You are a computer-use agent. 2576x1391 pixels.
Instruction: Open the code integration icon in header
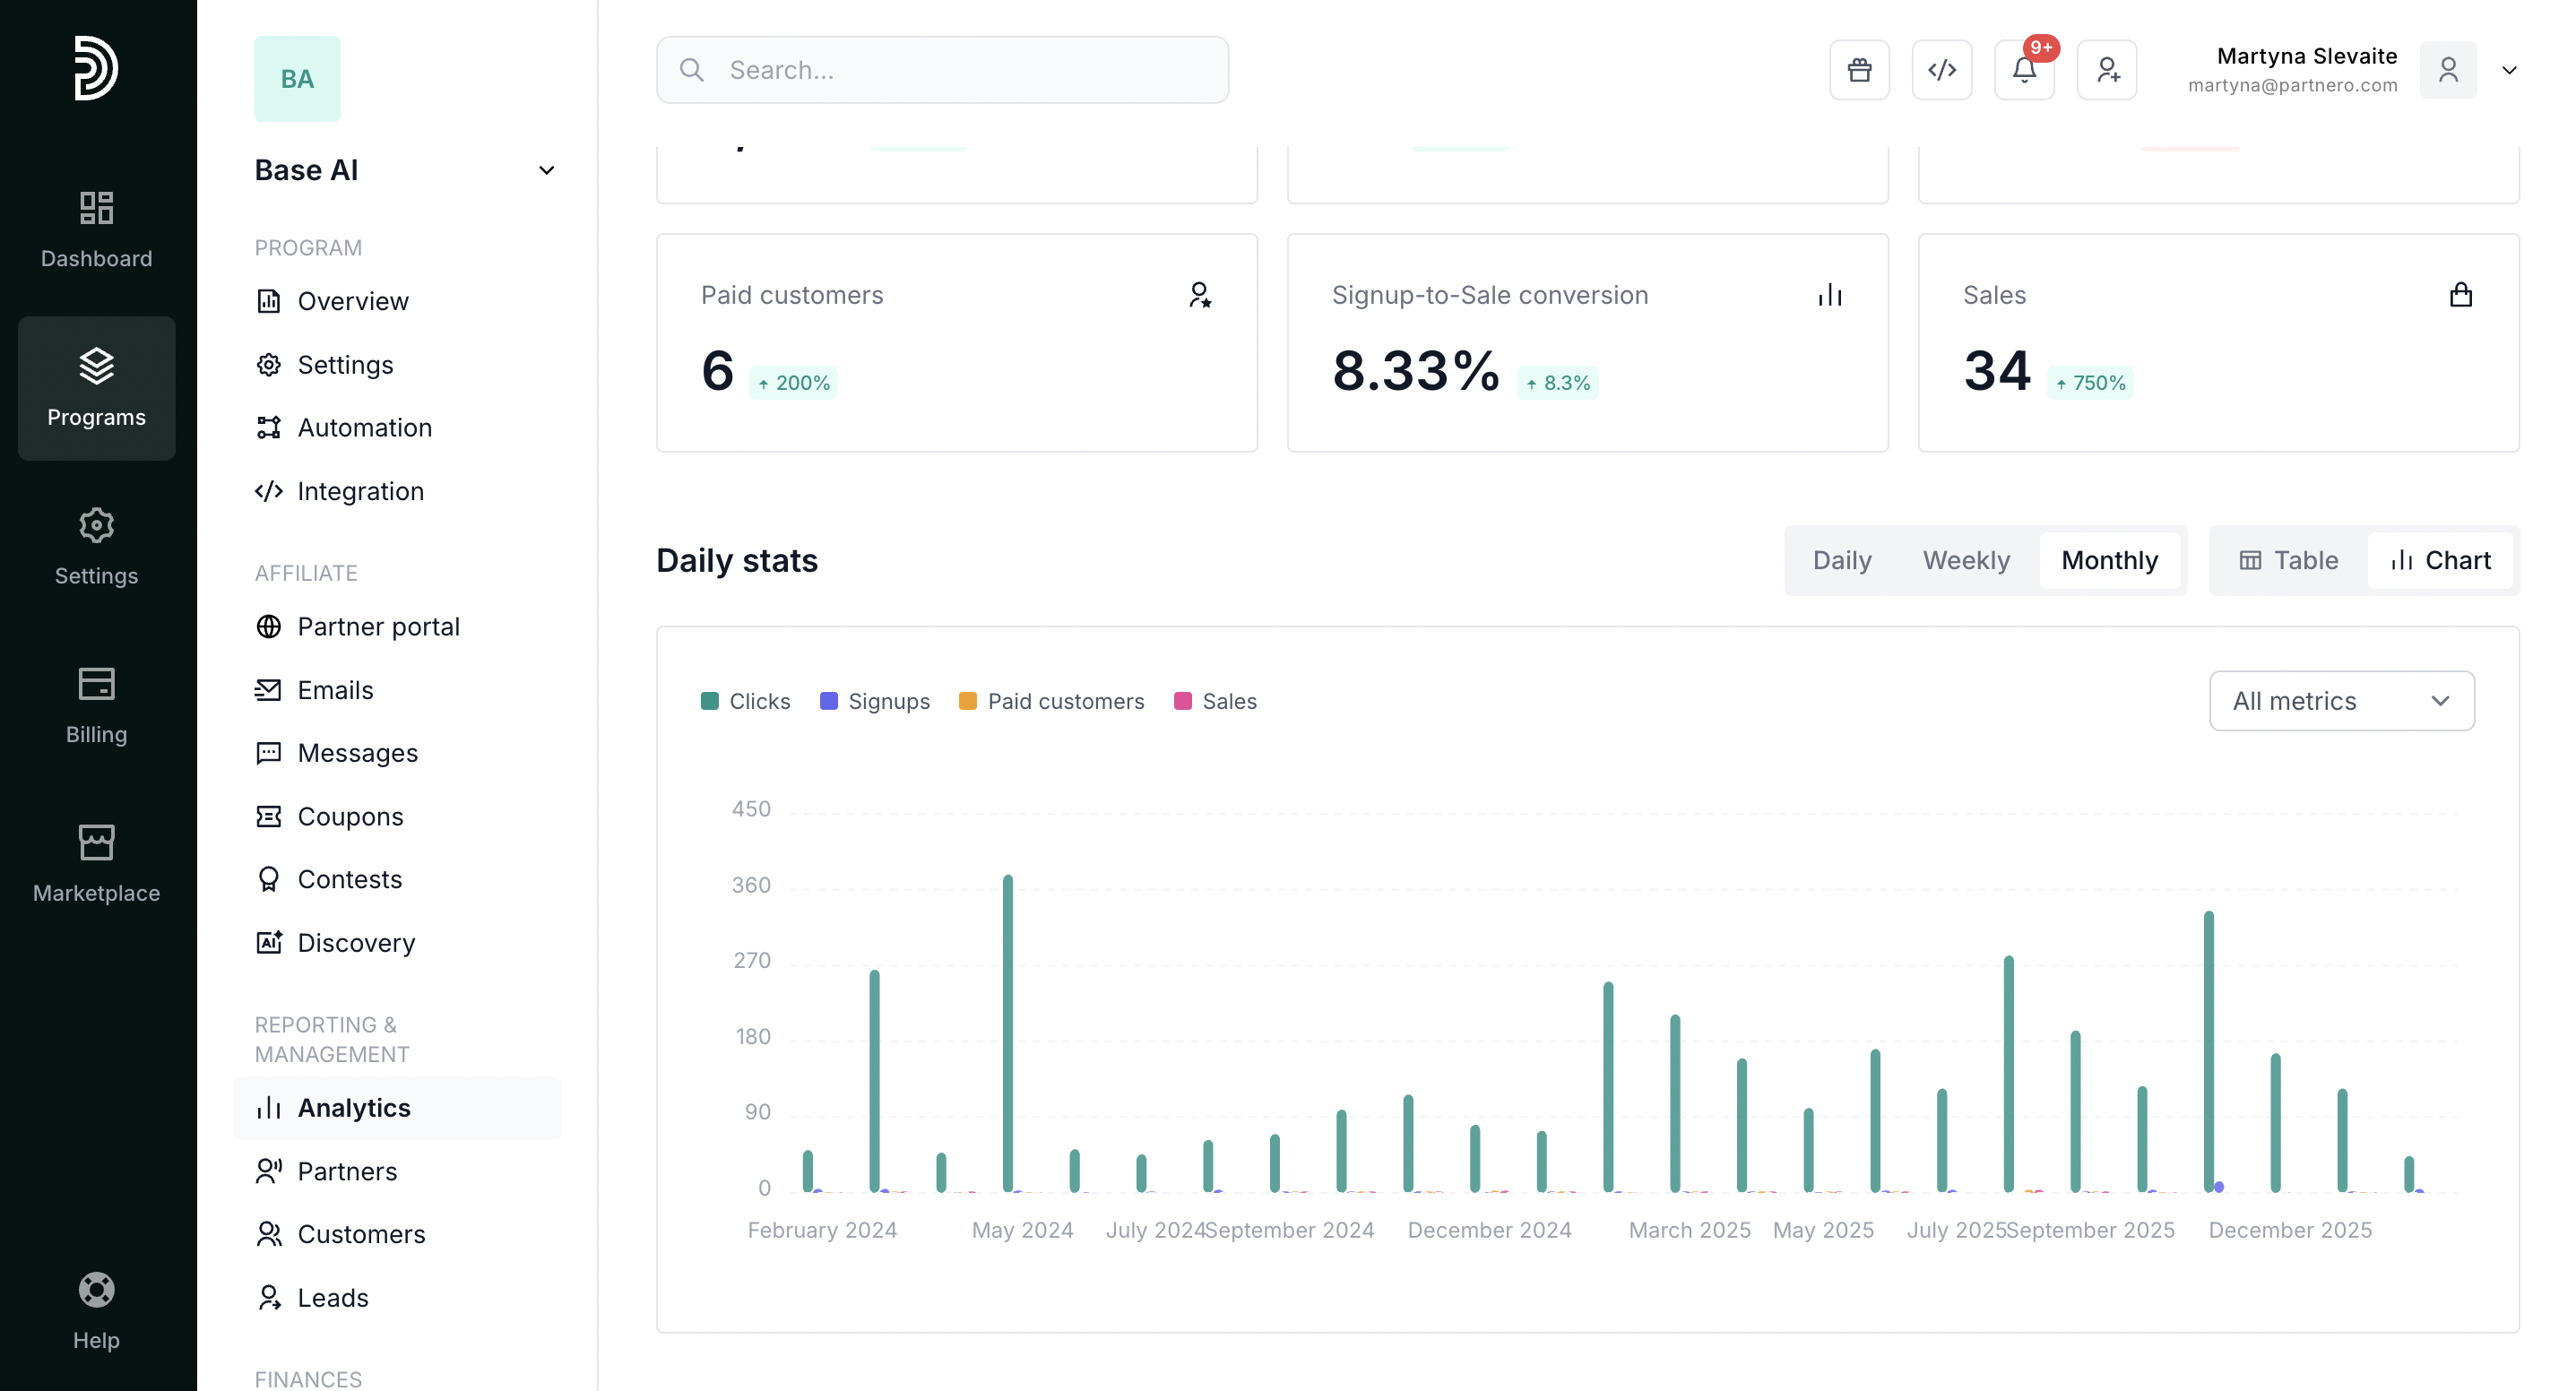(x=1941, y=70)
